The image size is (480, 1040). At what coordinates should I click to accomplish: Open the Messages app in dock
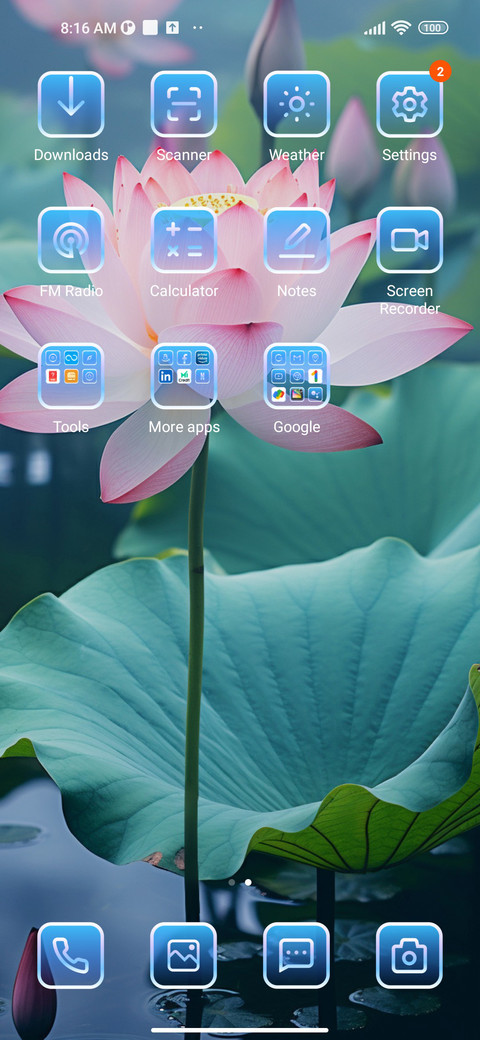[x=296, y=956]
